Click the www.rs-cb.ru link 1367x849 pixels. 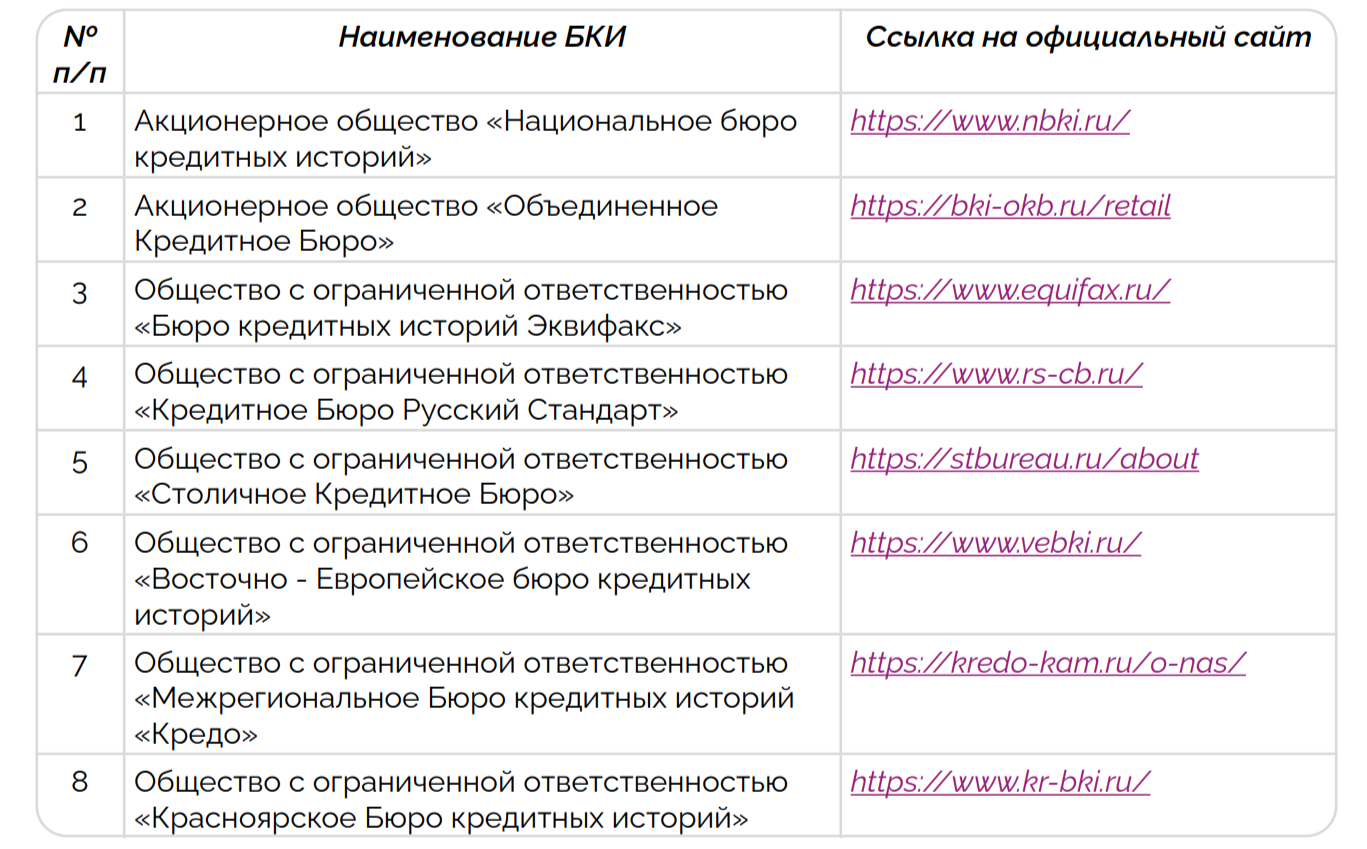click(x=996, y=375)
